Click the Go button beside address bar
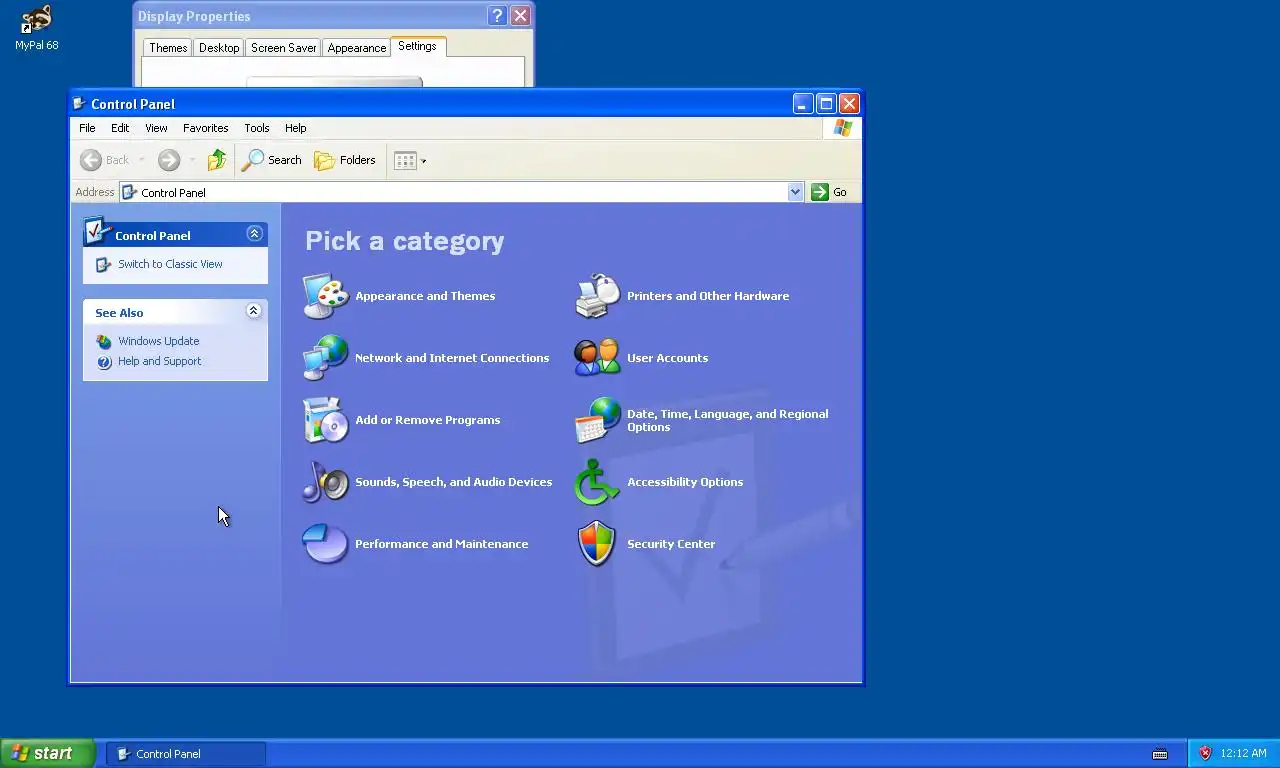 (x=829, y=192)
